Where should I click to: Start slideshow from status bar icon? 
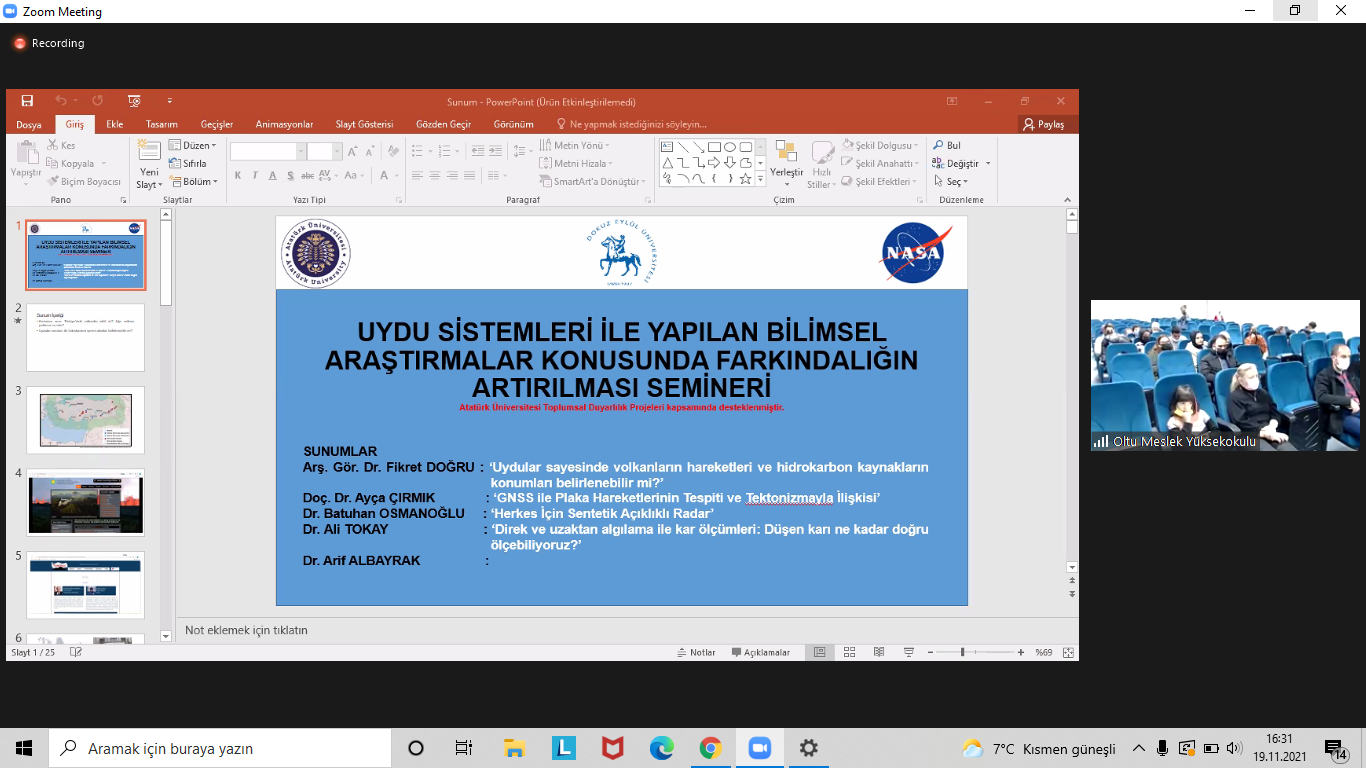(x=909, y=652)
